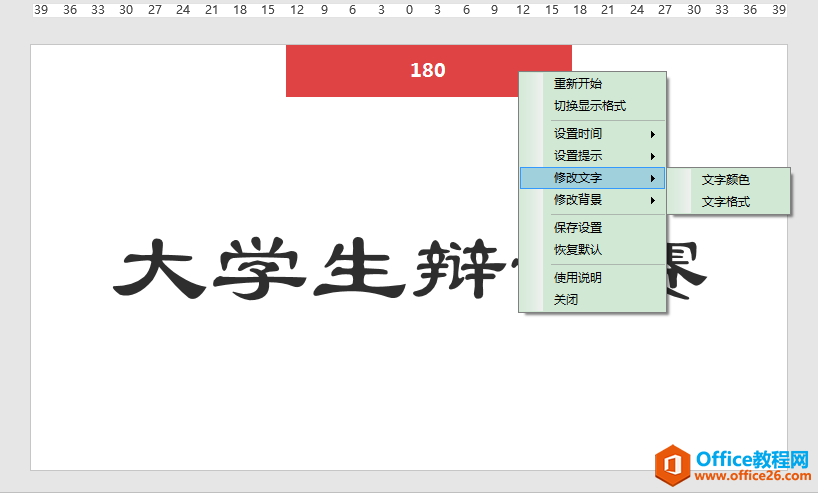818x493 pixels.
Task: Select 文字格式 in the submenu
Action: 726,203
